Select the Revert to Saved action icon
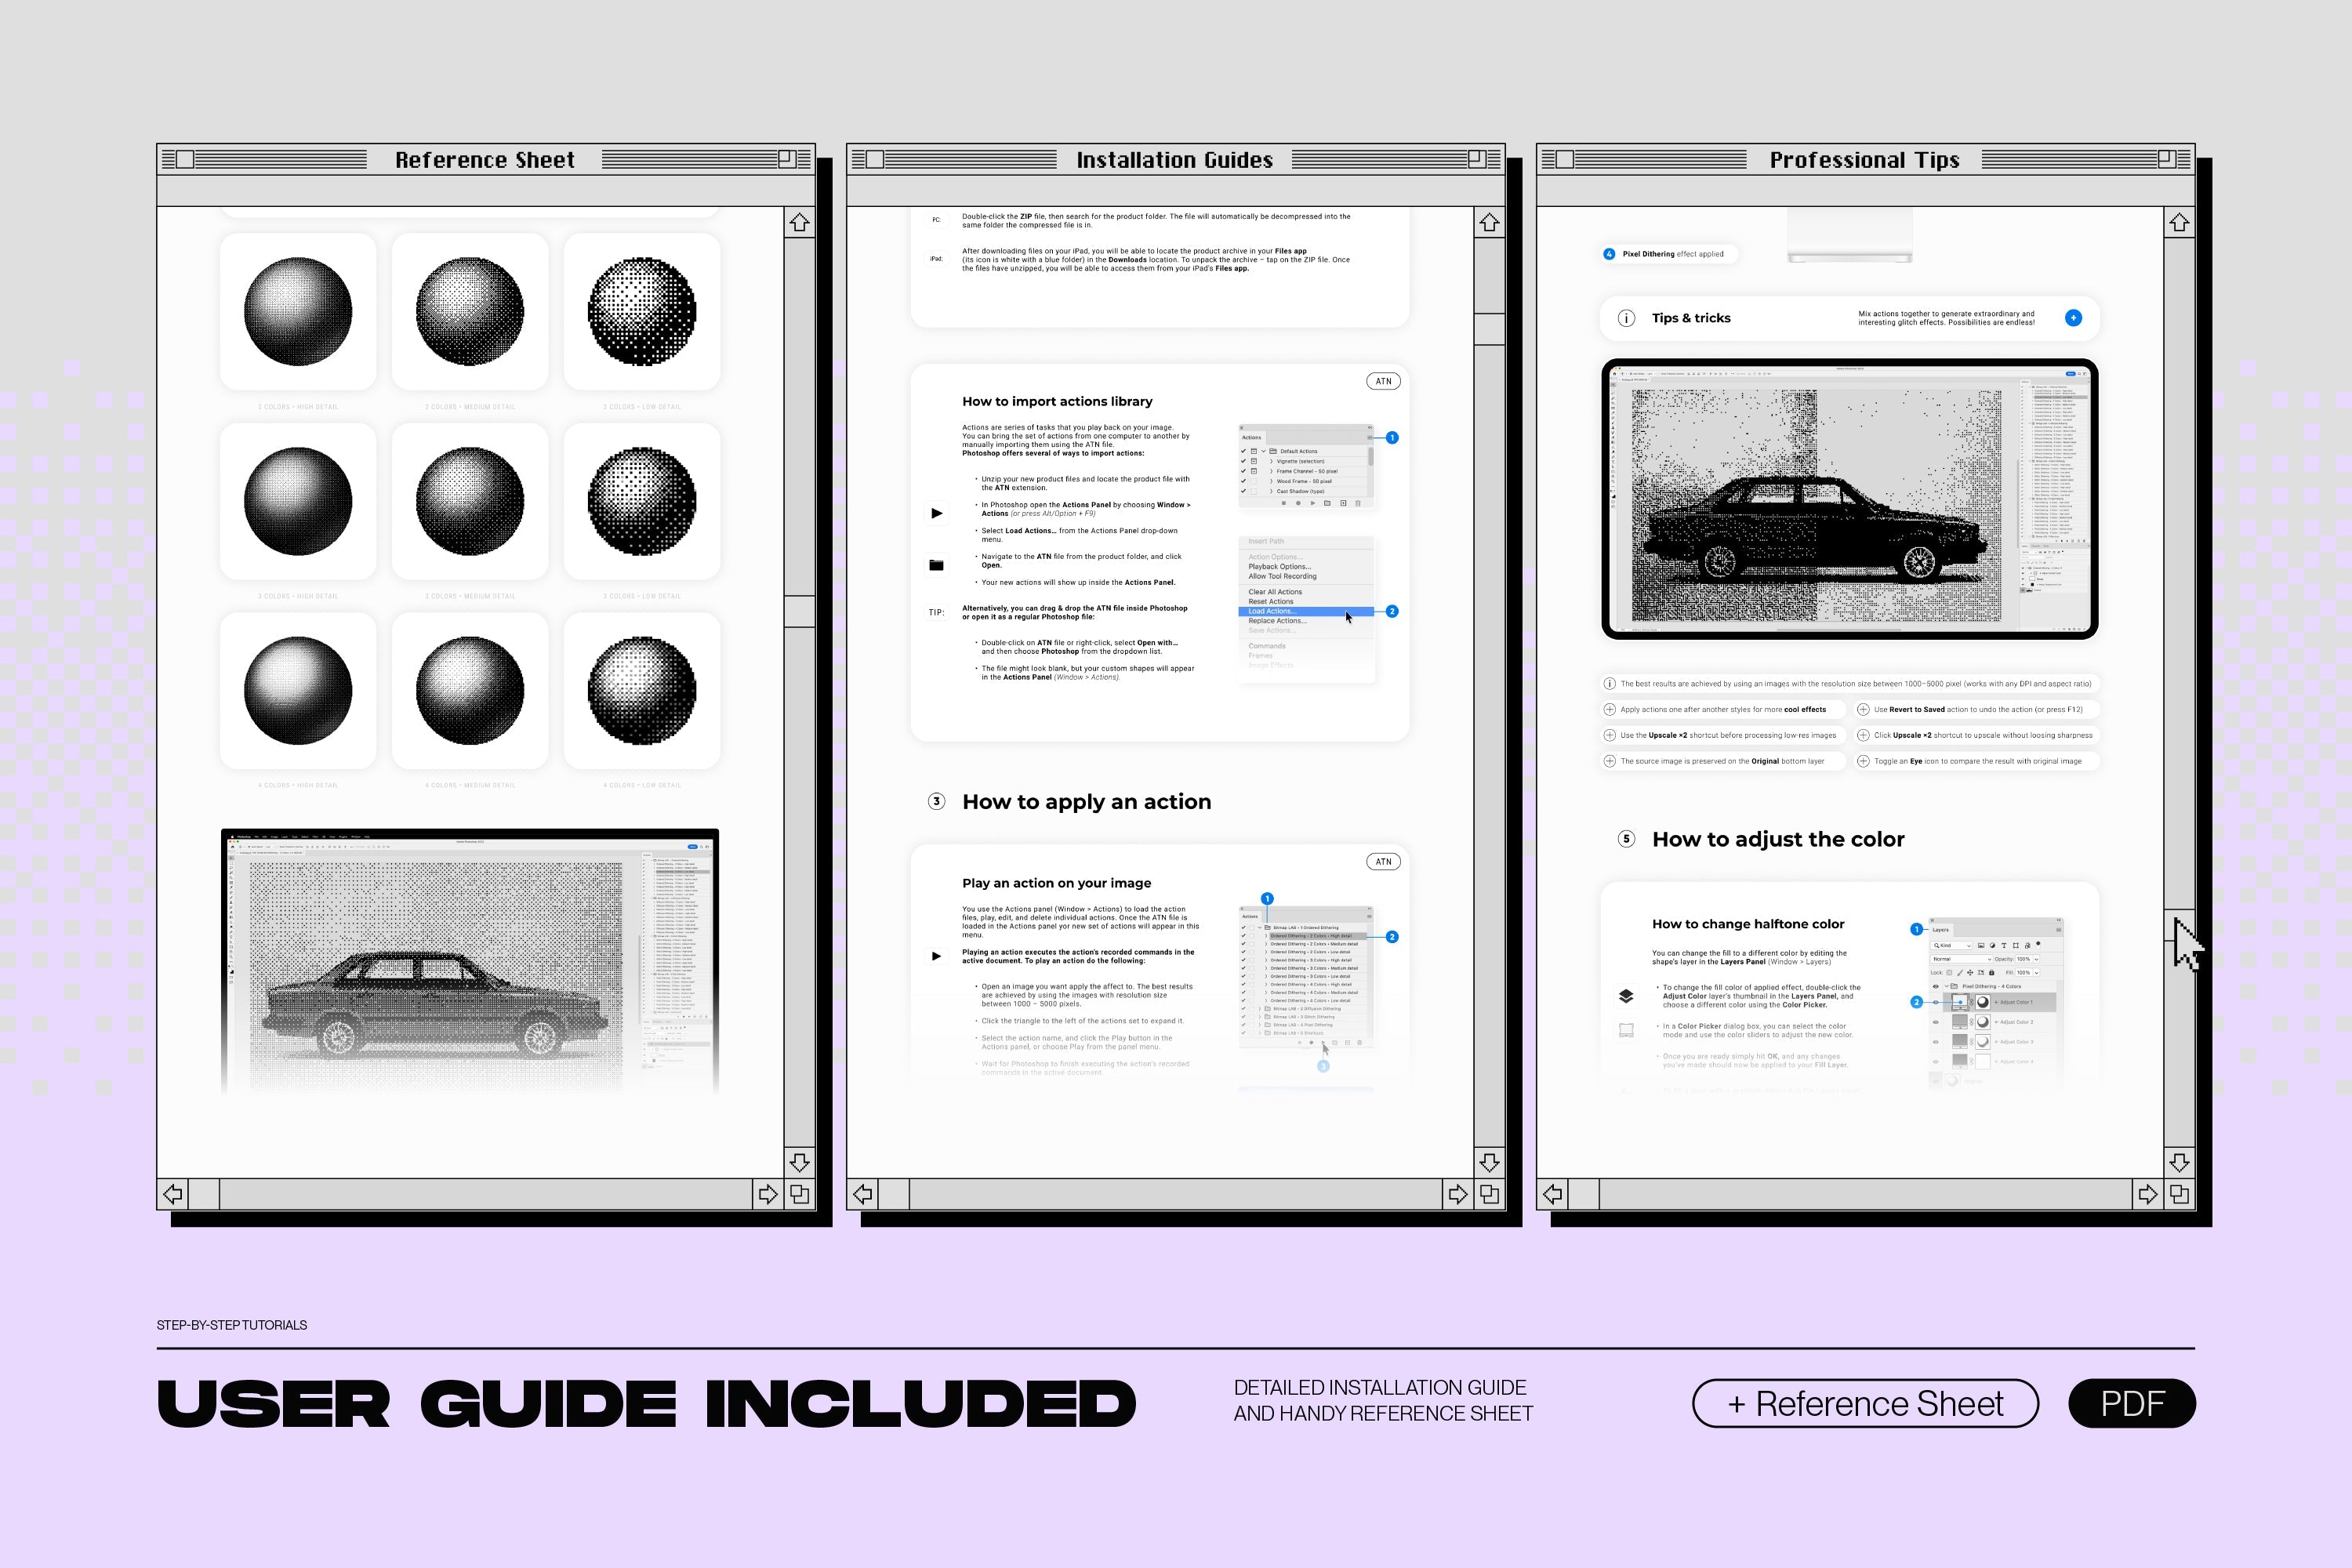Screen dimensions: 2352x1568 click(x=1862, y=710)
